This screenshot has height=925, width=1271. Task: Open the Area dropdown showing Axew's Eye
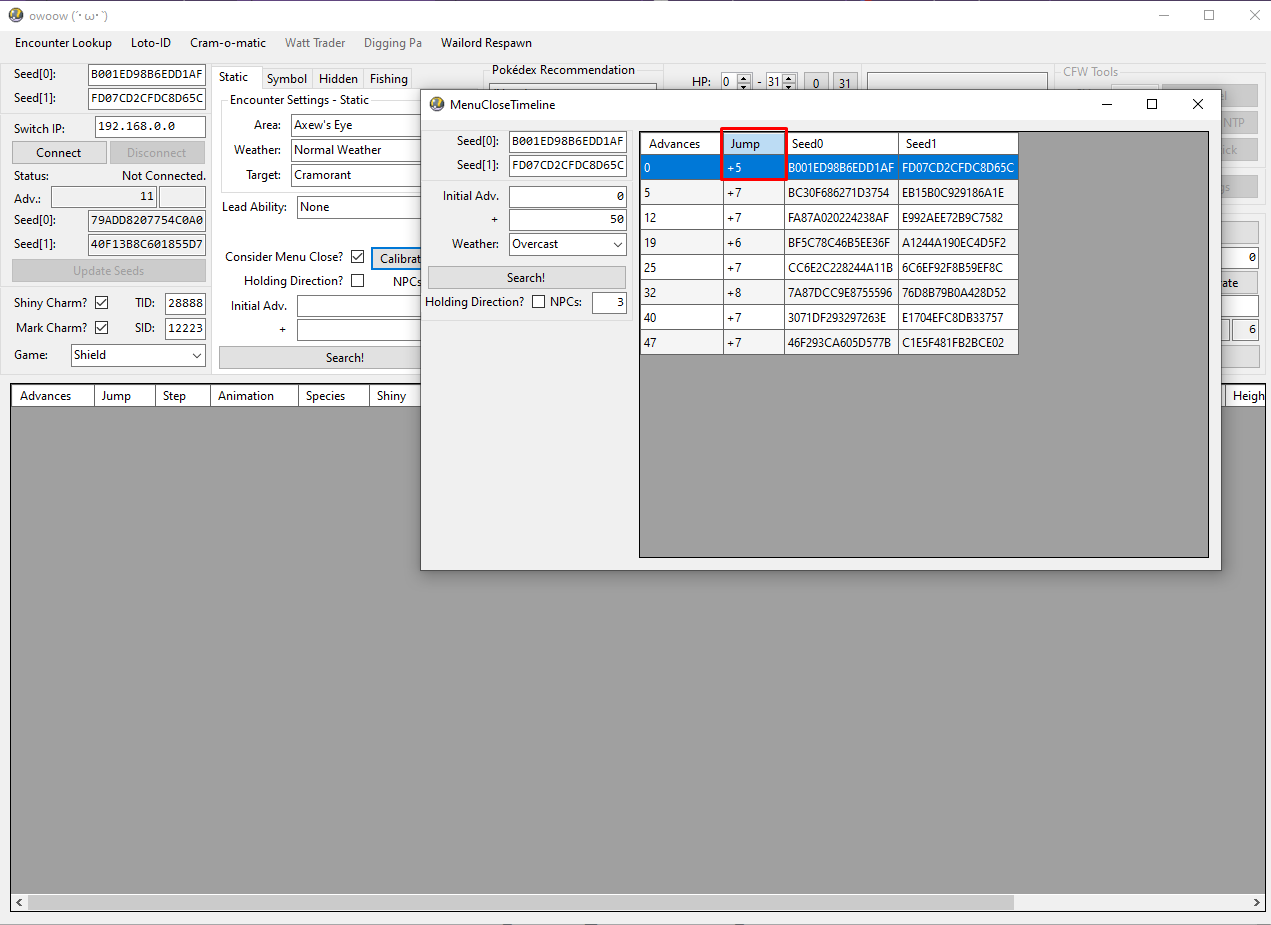pos(356,125)
